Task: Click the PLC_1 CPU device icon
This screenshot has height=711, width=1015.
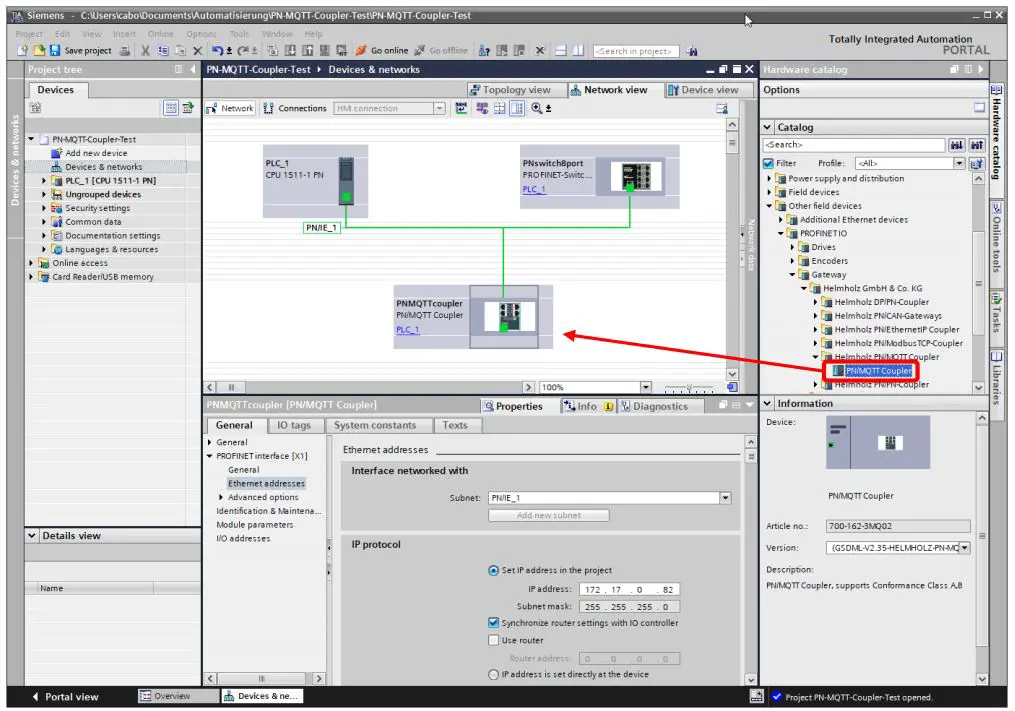Action: [x=346, y=178]
